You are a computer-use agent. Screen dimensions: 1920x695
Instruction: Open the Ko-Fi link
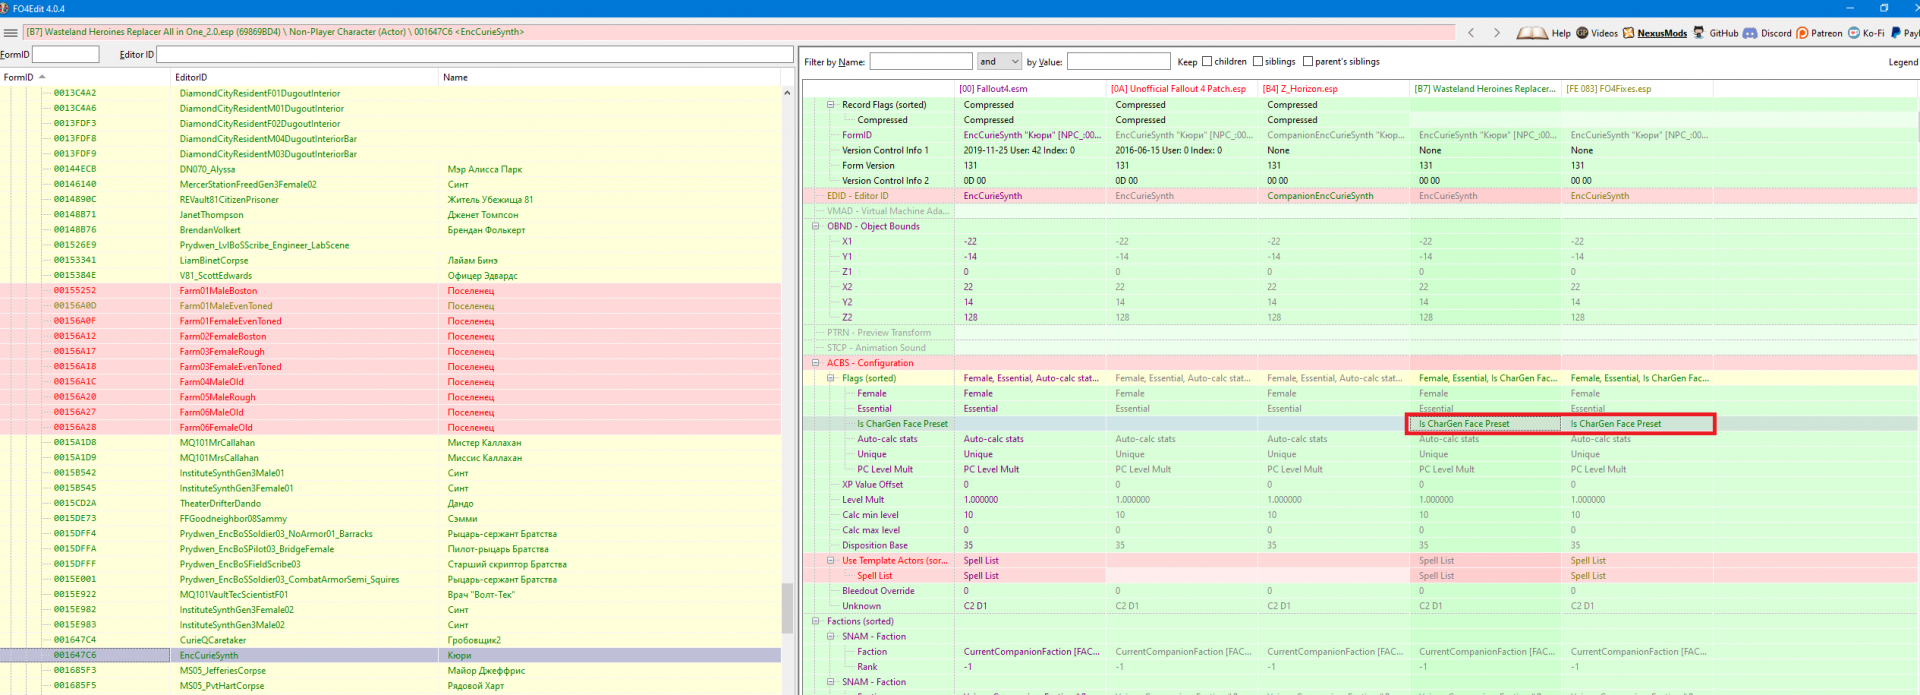tap(1853, 33)
